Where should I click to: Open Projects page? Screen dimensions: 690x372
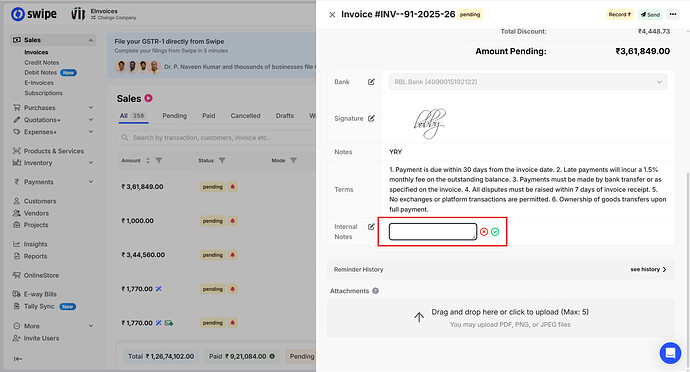[x=36, y=225]
